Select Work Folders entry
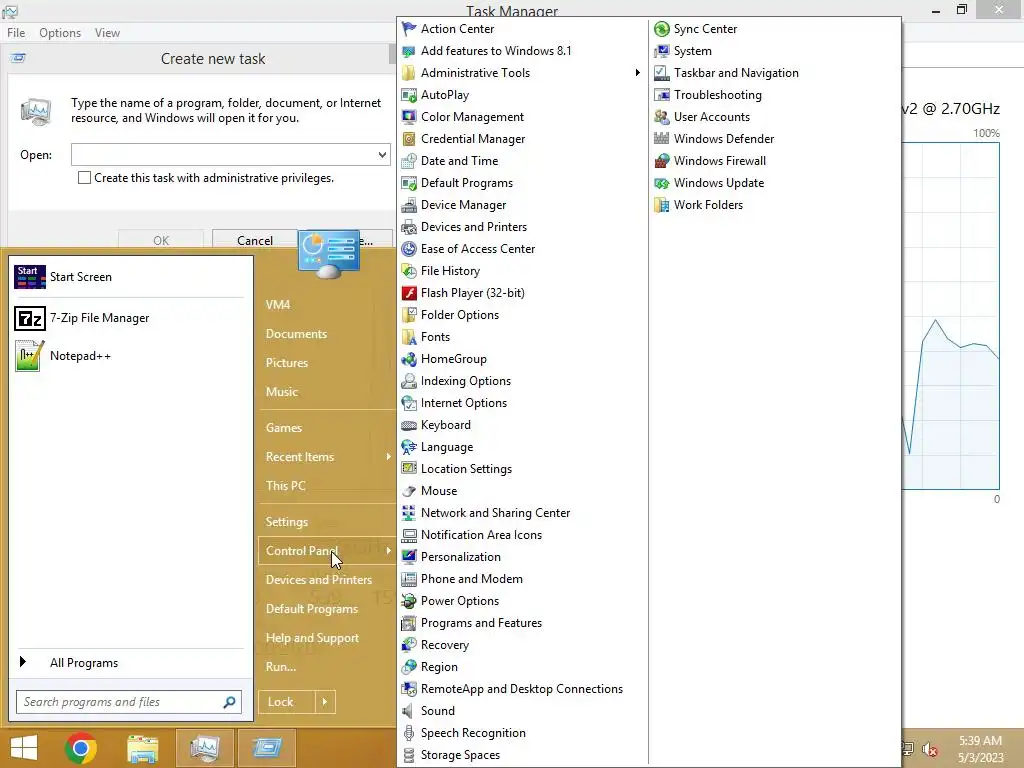 (x=708, y=205)
